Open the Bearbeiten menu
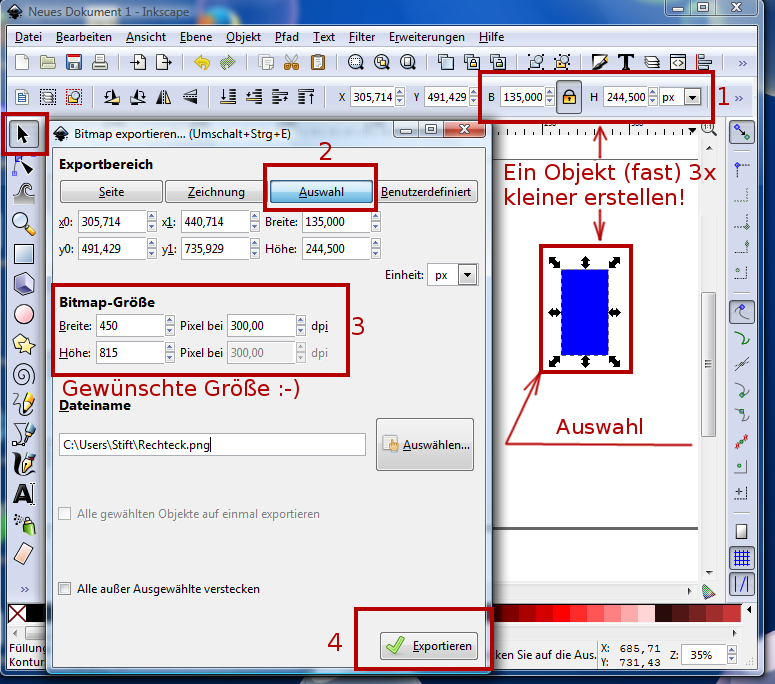The height and width of the screenshot is (684, 775). coord(84,37)
